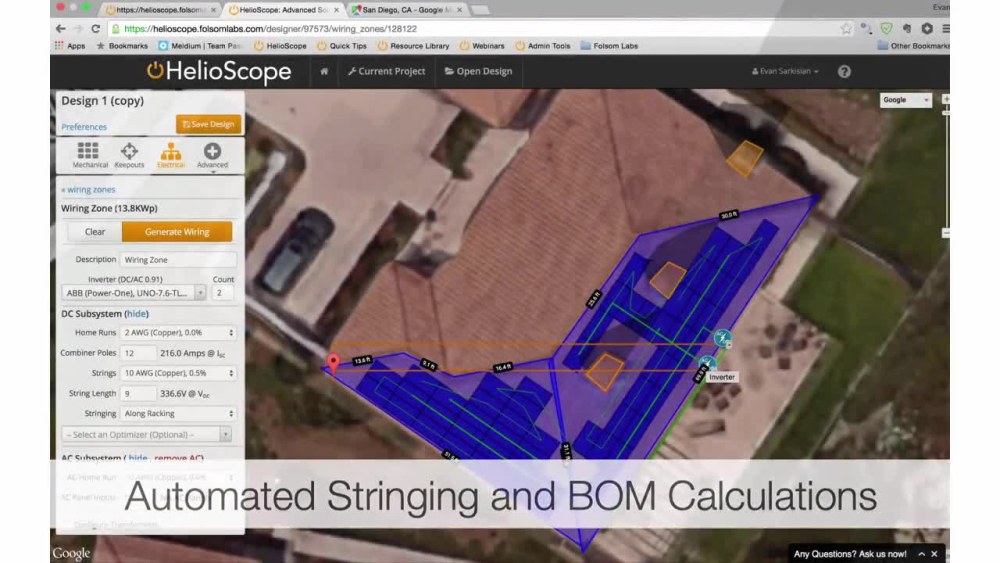Viewport: 1000px width, 563px height.
Task: Open the Advanced tool menu
Action: pyautogui.click(x=212, y=155)
